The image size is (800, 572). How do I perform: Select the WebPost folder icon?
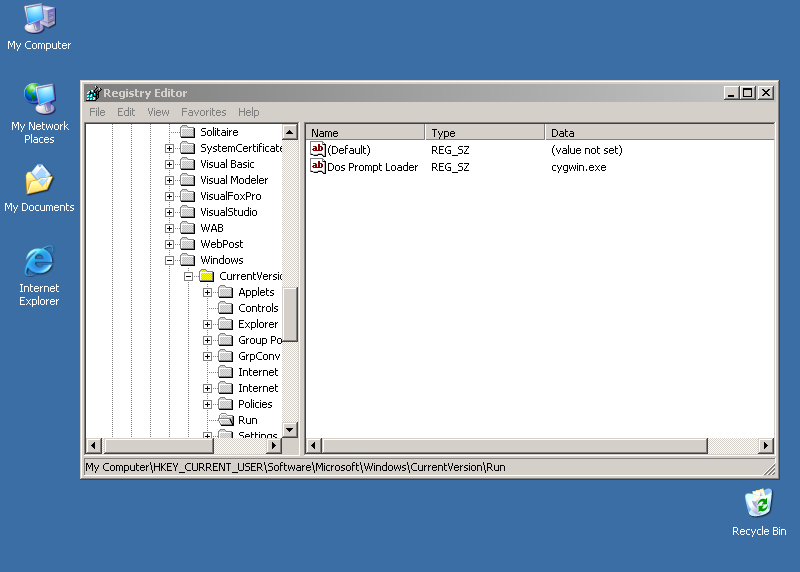[188, 244]
